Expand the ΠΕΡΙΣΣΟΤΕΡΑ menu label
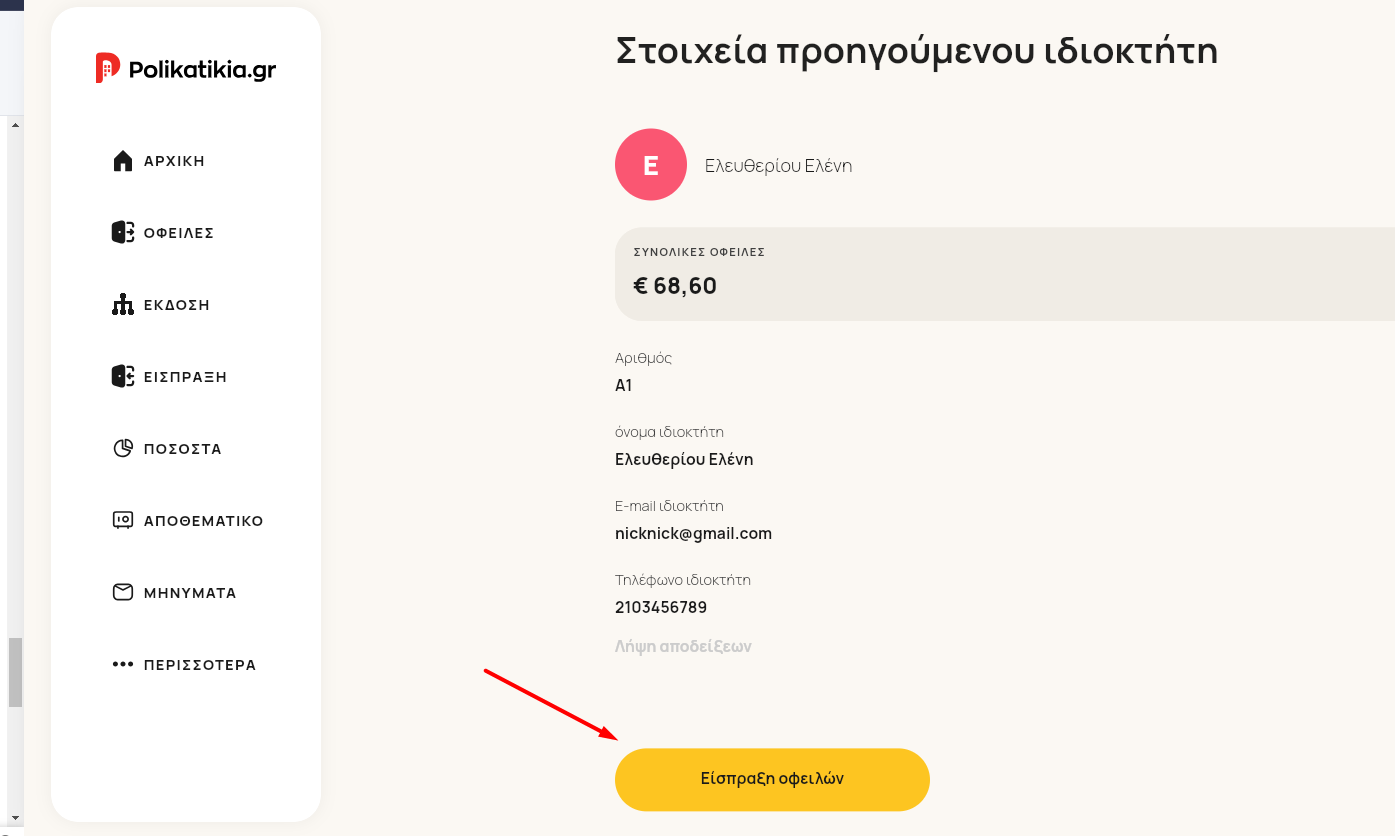1395x836 pixels. (200, 665)
